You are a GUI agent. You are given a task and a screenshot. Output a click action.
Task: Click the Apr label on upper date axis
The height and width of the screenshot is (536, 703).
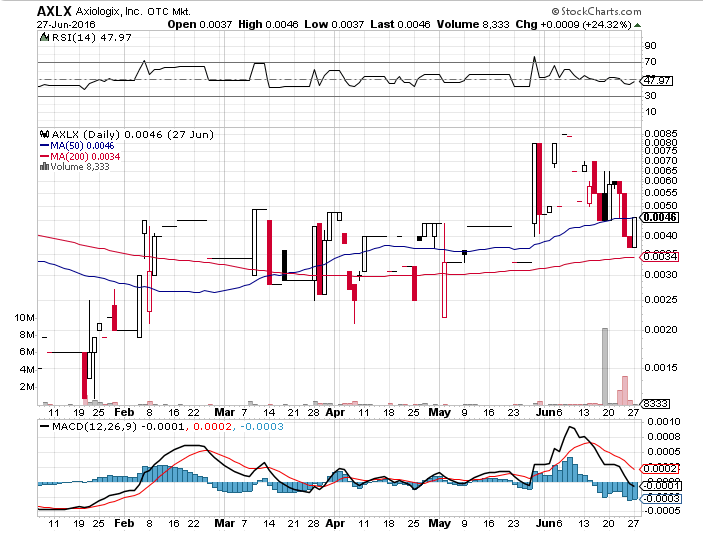pos(335,412)
